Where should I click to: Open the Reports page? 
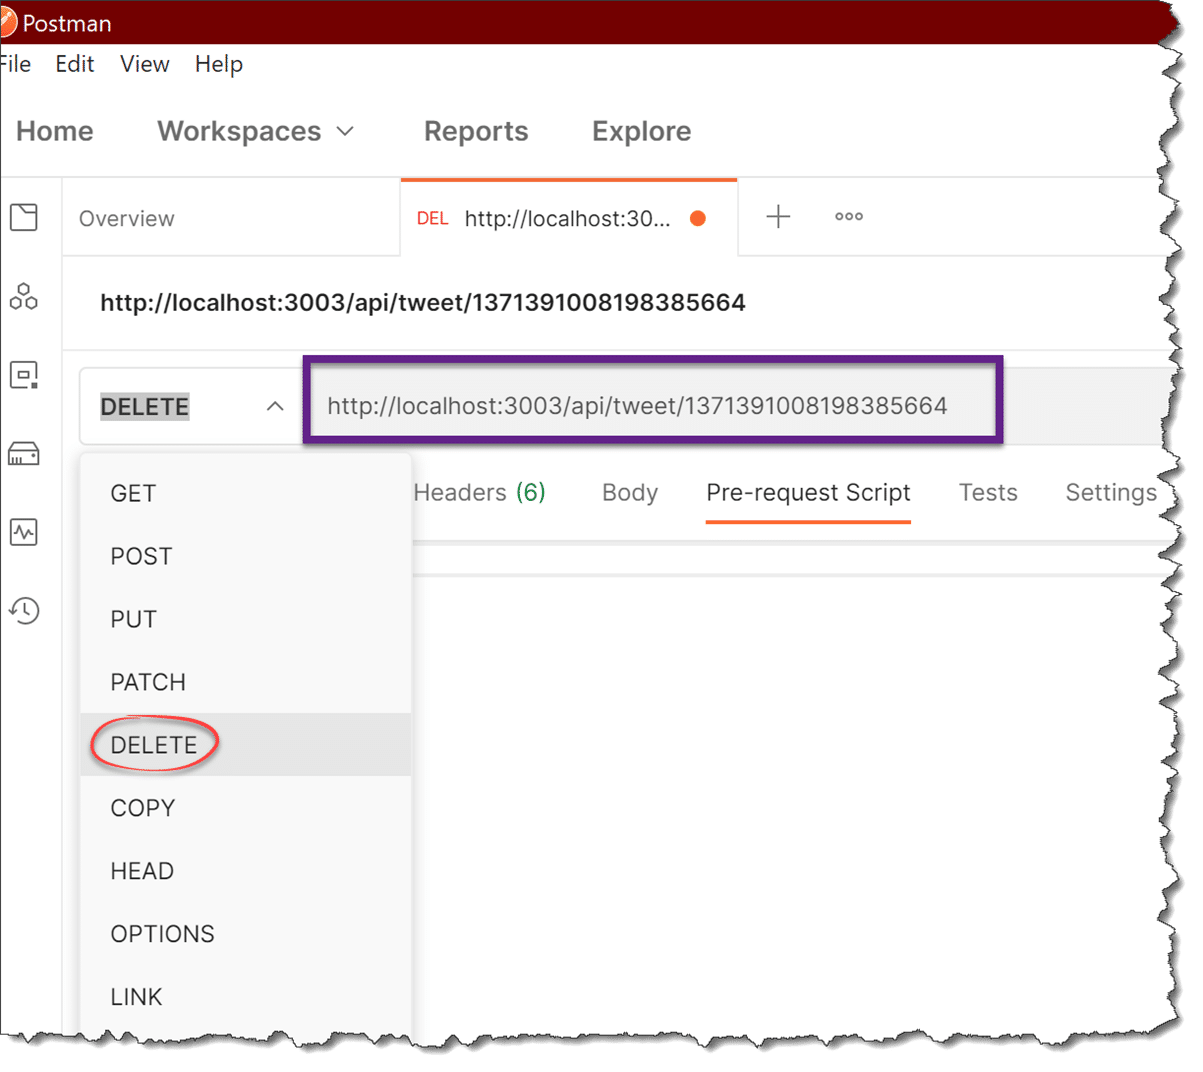point(476,131)
